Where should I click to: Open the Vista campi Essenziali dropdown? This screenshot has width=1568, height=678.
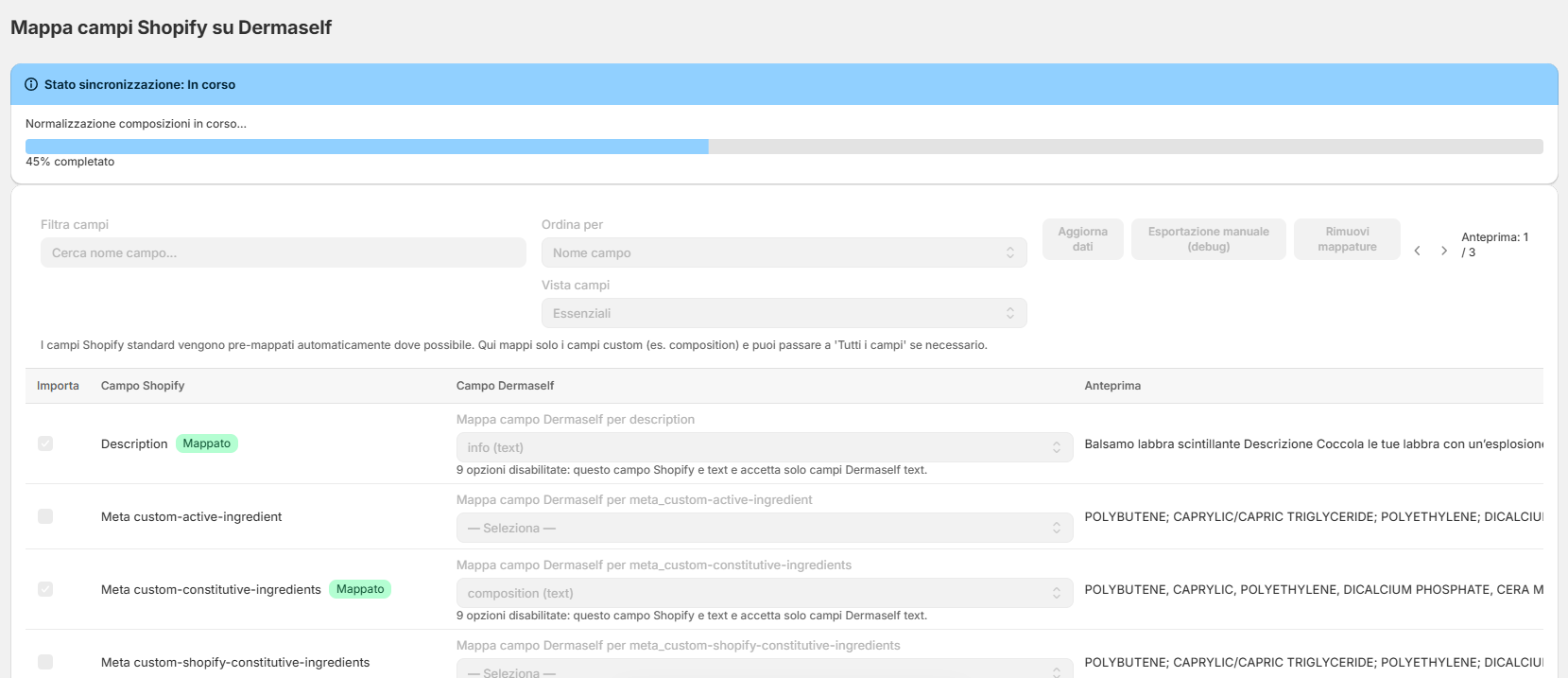click(784, 313)
